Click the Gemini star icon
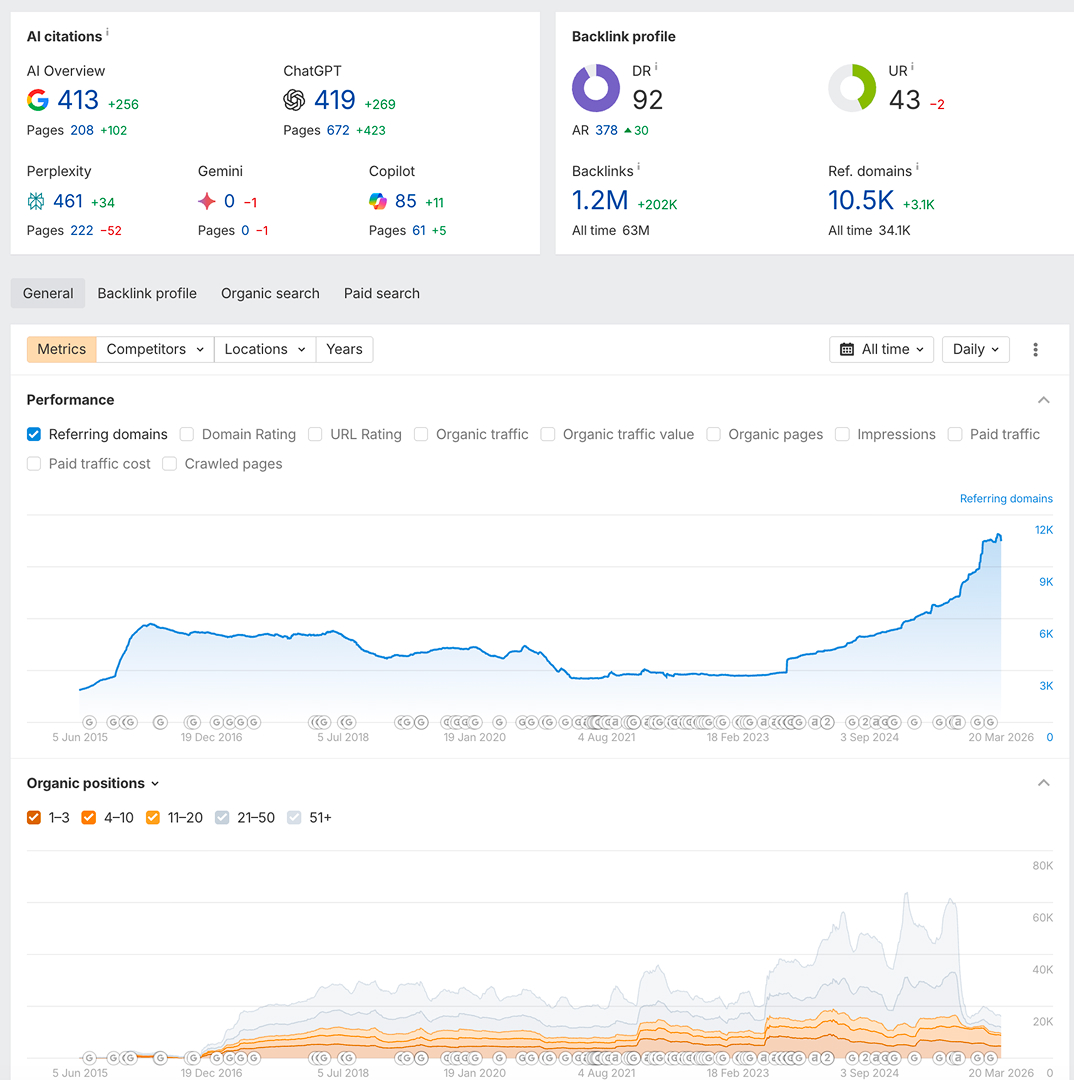 207,201
